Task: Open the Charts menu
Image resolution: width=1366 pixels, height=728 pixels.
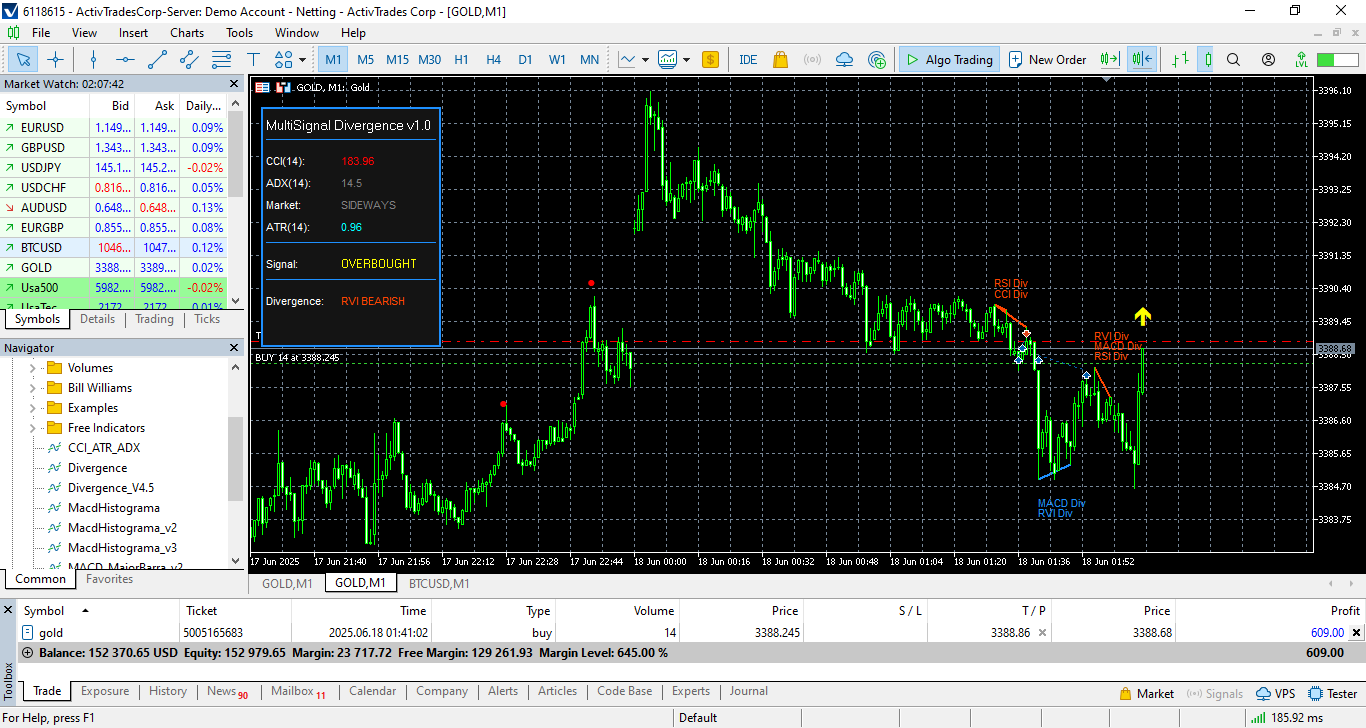Action: coord(187,32)
